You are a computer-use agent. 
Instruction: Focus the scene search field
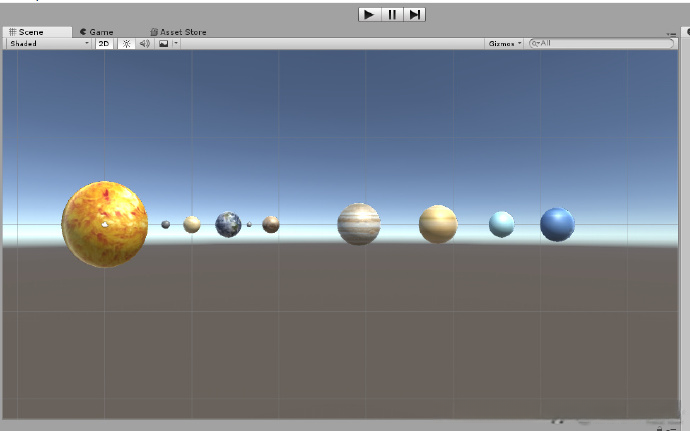(601, 43)
